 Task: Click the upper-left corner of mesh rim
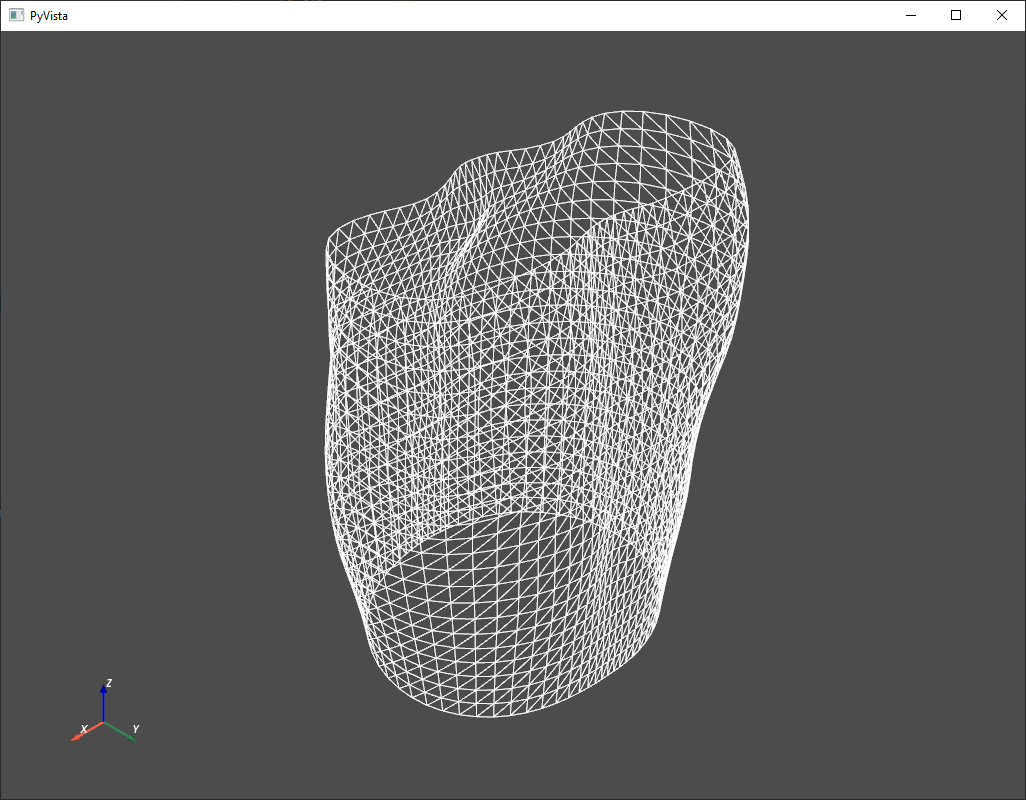331,240
